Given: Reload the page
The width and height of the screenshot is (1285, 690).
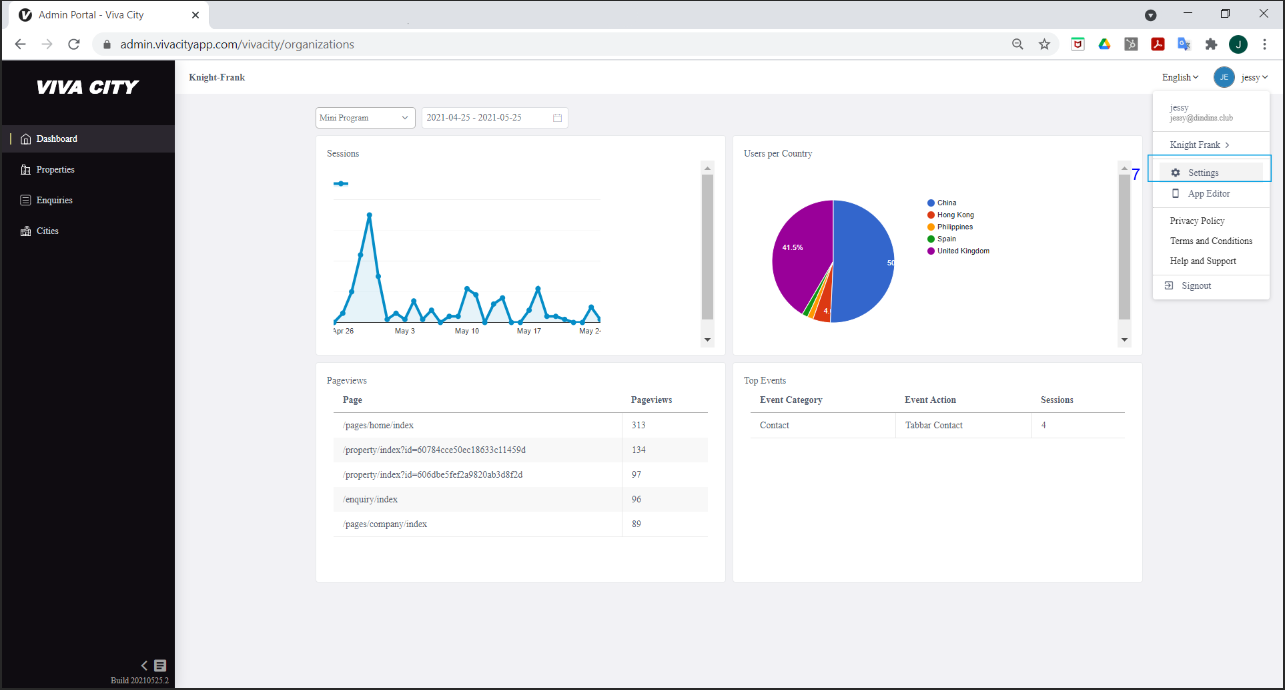Looking at the screenshot, I should [73, 44].
